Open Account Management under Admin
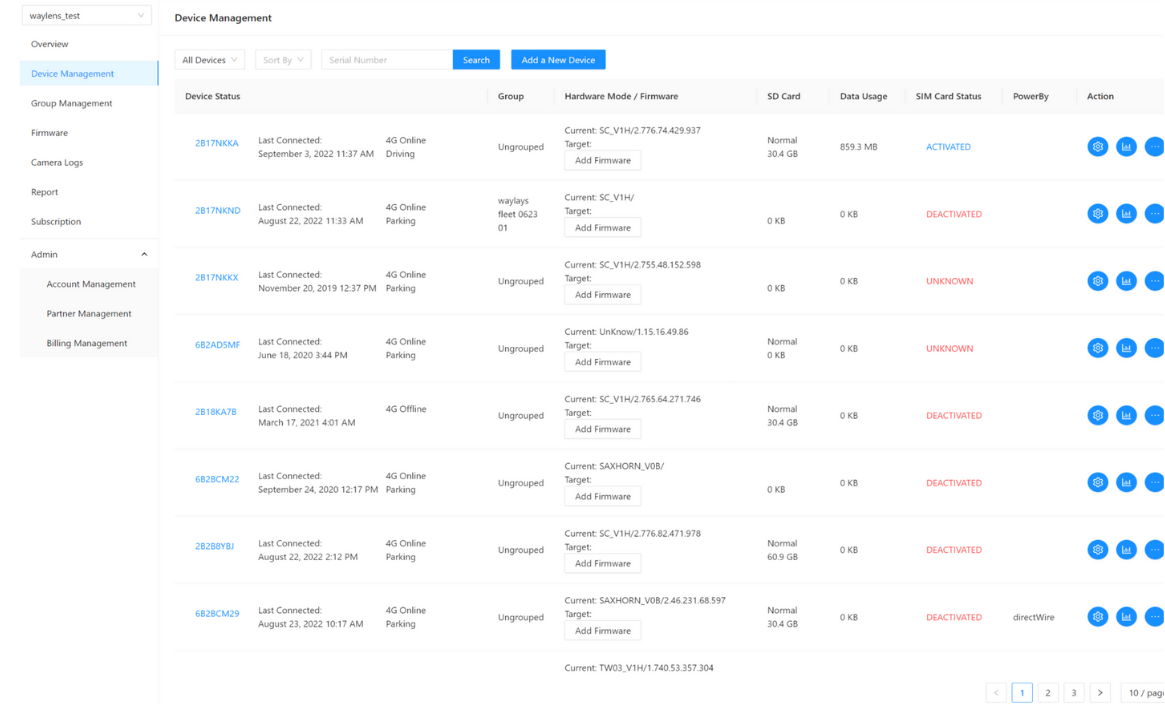This screenshot has height=720, width=1165. pyautogui.click(x=91, y=284)
